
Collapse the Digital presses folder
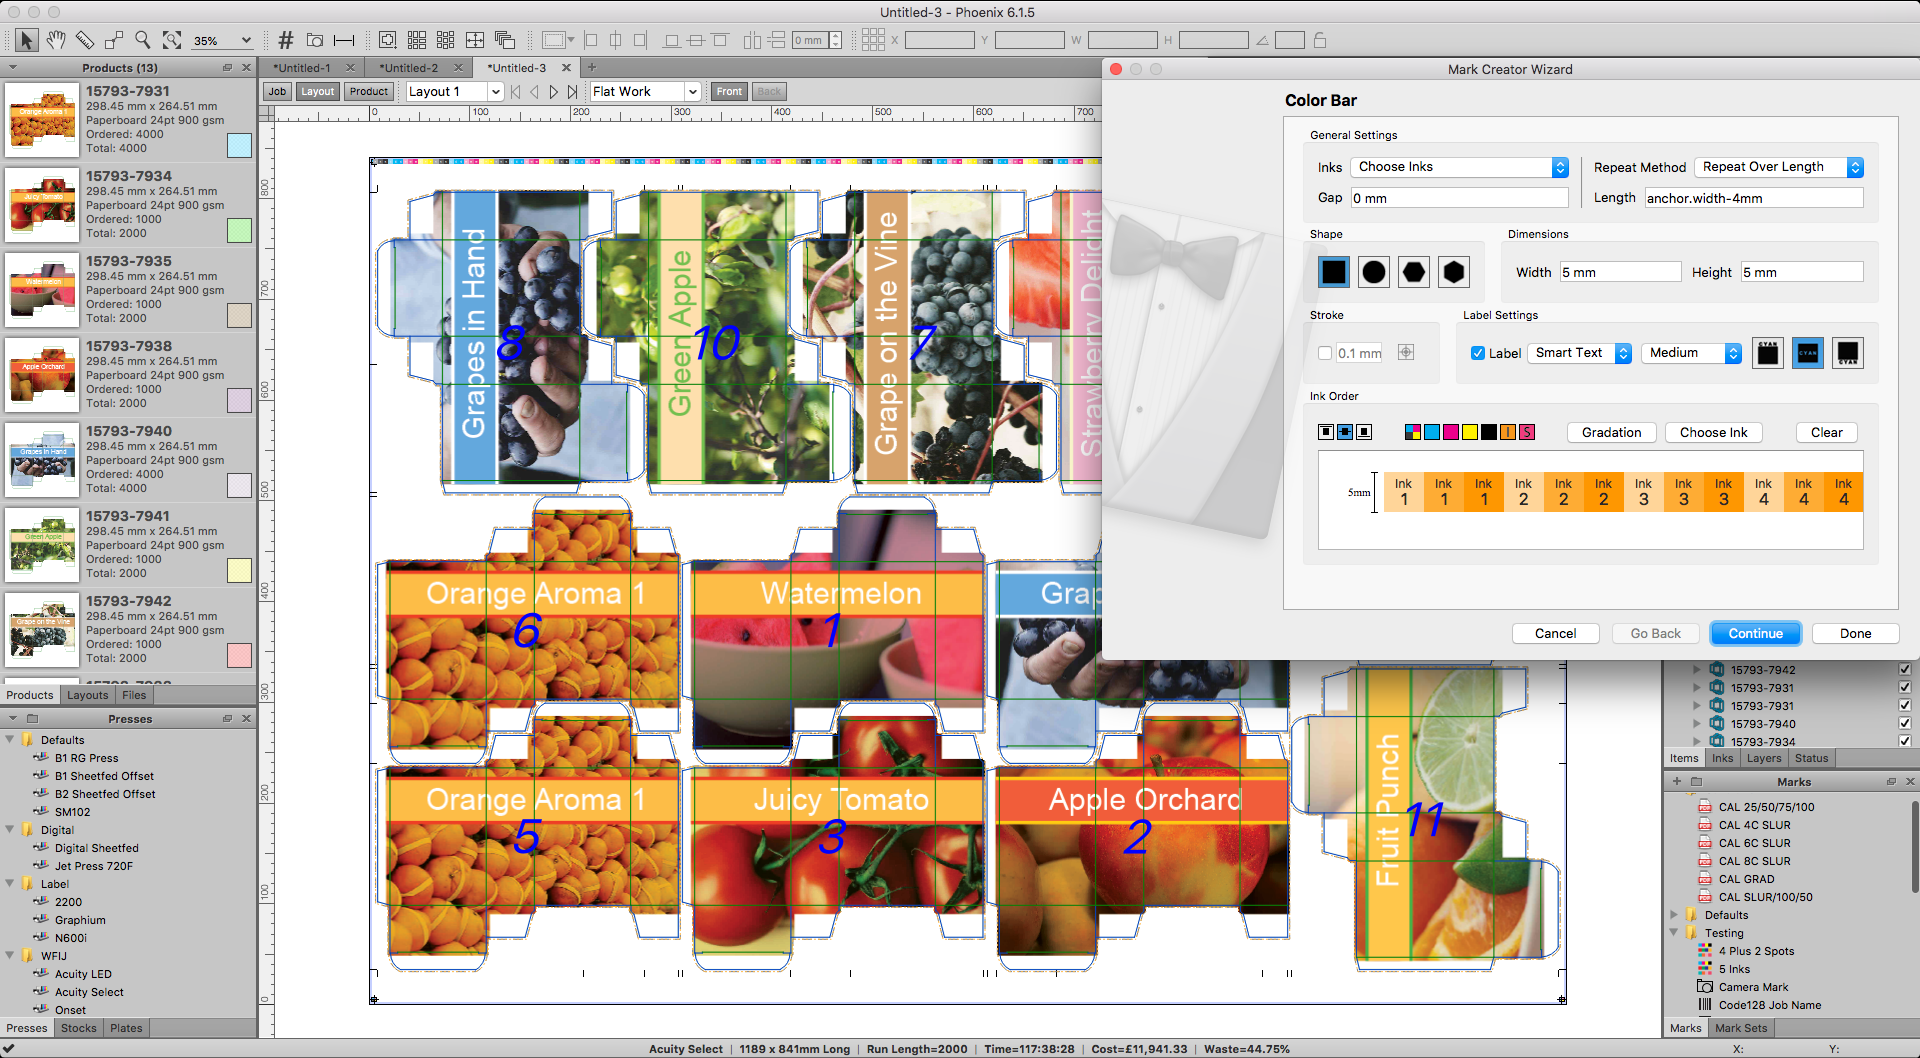pyautogui.click(x=10, y=830)
